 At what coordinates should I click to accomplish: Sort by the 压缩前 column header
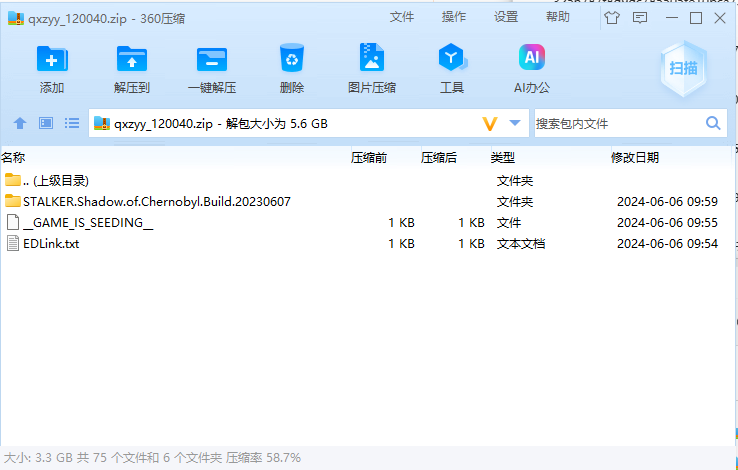pos(369,158)
